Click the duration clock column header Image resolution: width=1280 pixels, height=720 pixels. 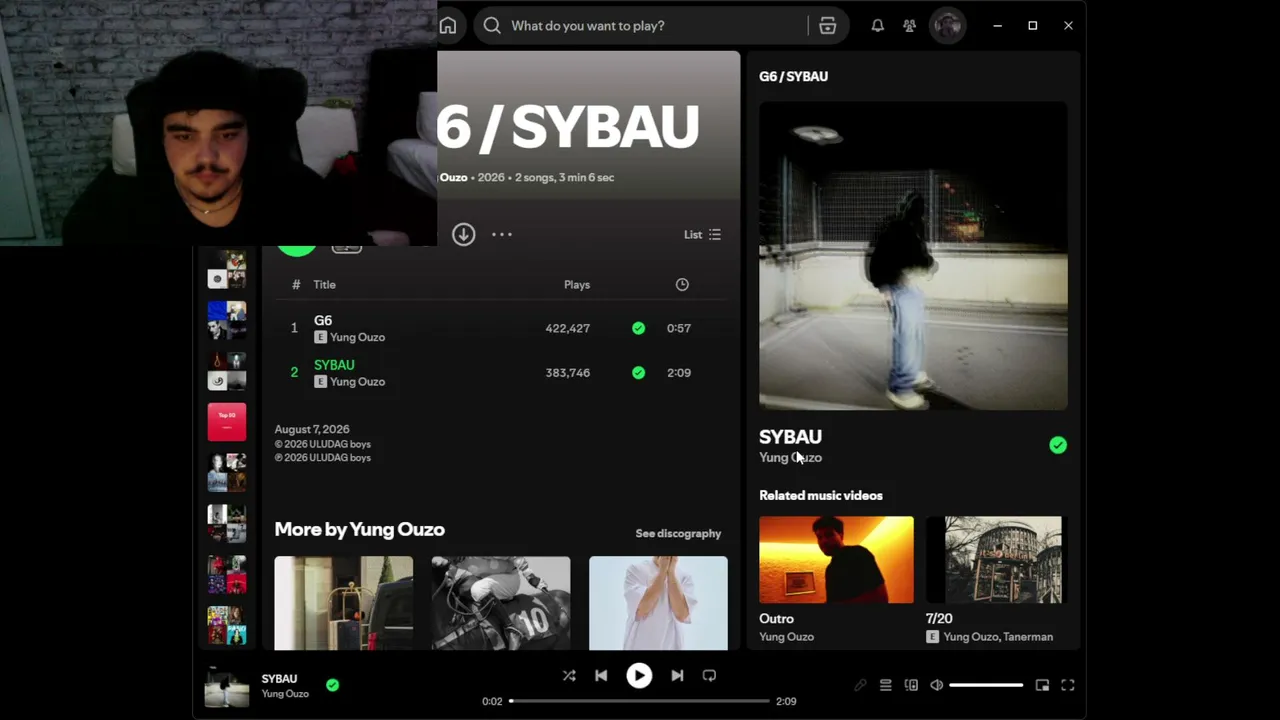pos(682,285)
